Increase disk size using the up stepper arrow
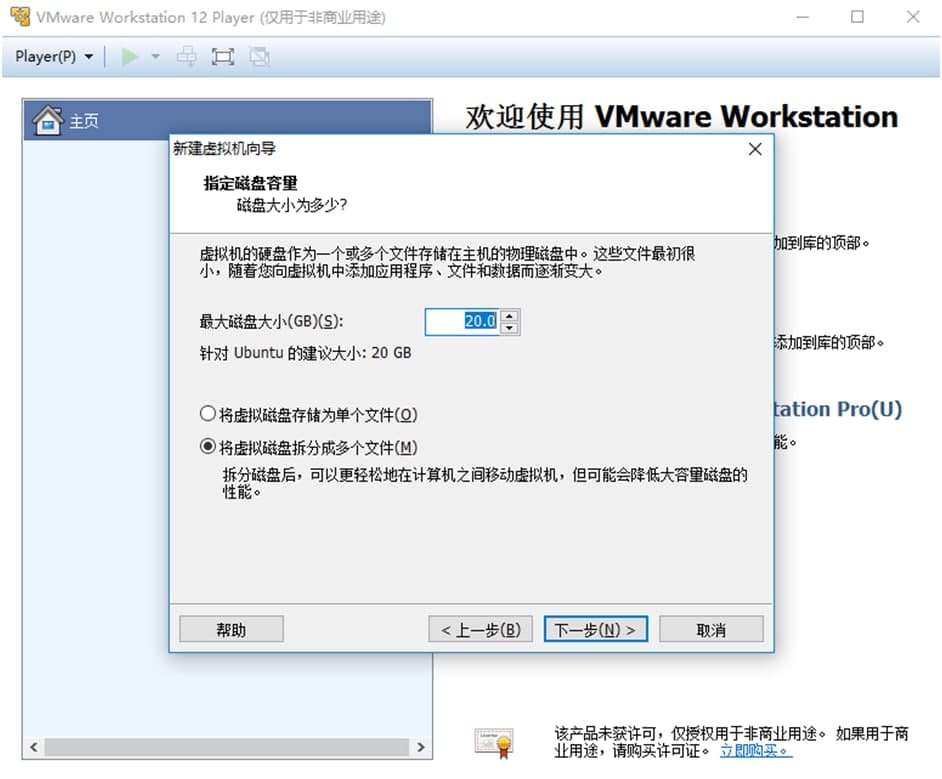Image resolution: width=942 pixels, height=779 pixels. tap(509, 315)
